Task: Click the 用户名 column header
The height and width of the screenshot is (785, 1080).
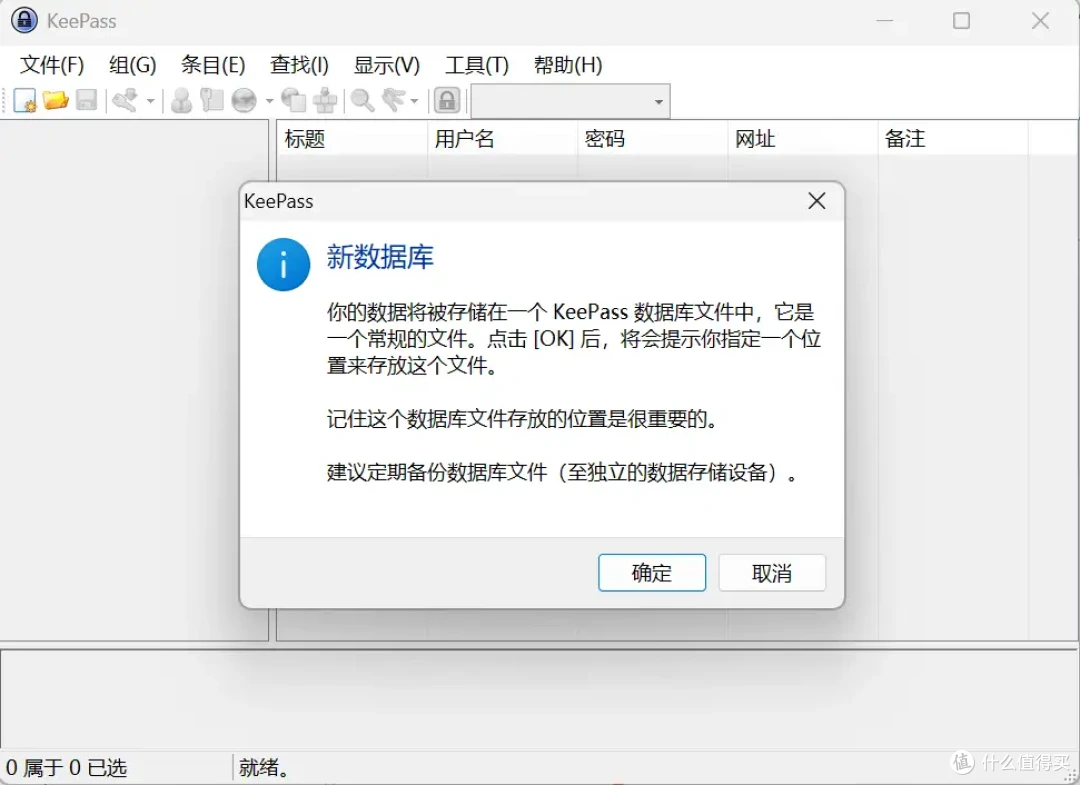Action: click(x=502, y=139)
